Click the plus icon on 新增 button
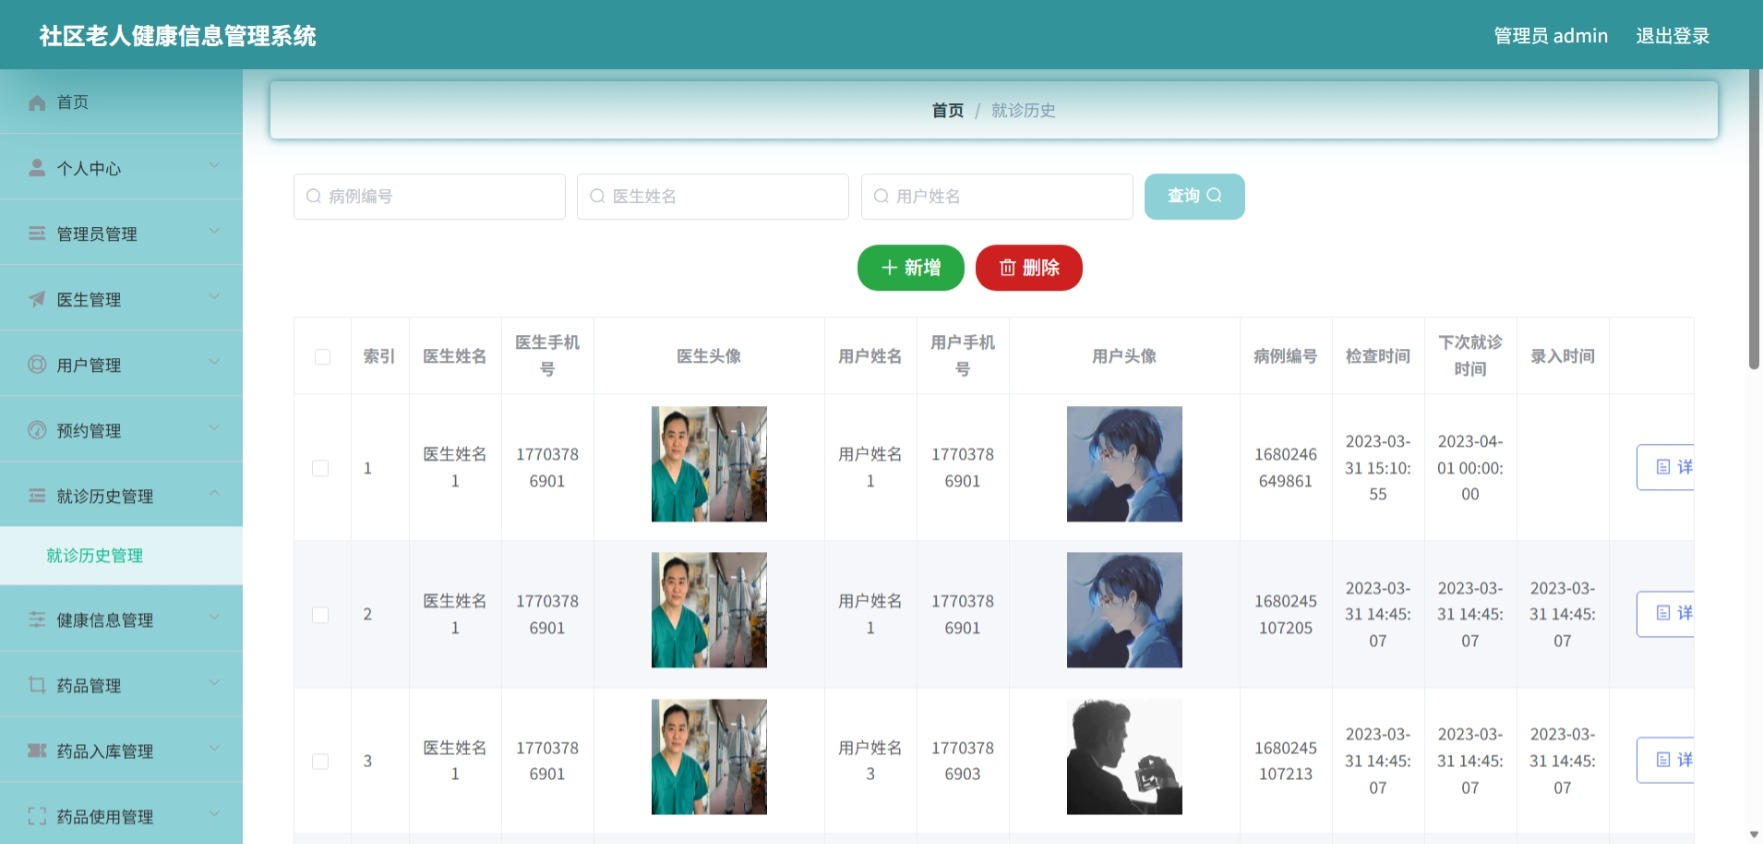The width and height of the screenshot is (1763, 844). click(889, 267)
